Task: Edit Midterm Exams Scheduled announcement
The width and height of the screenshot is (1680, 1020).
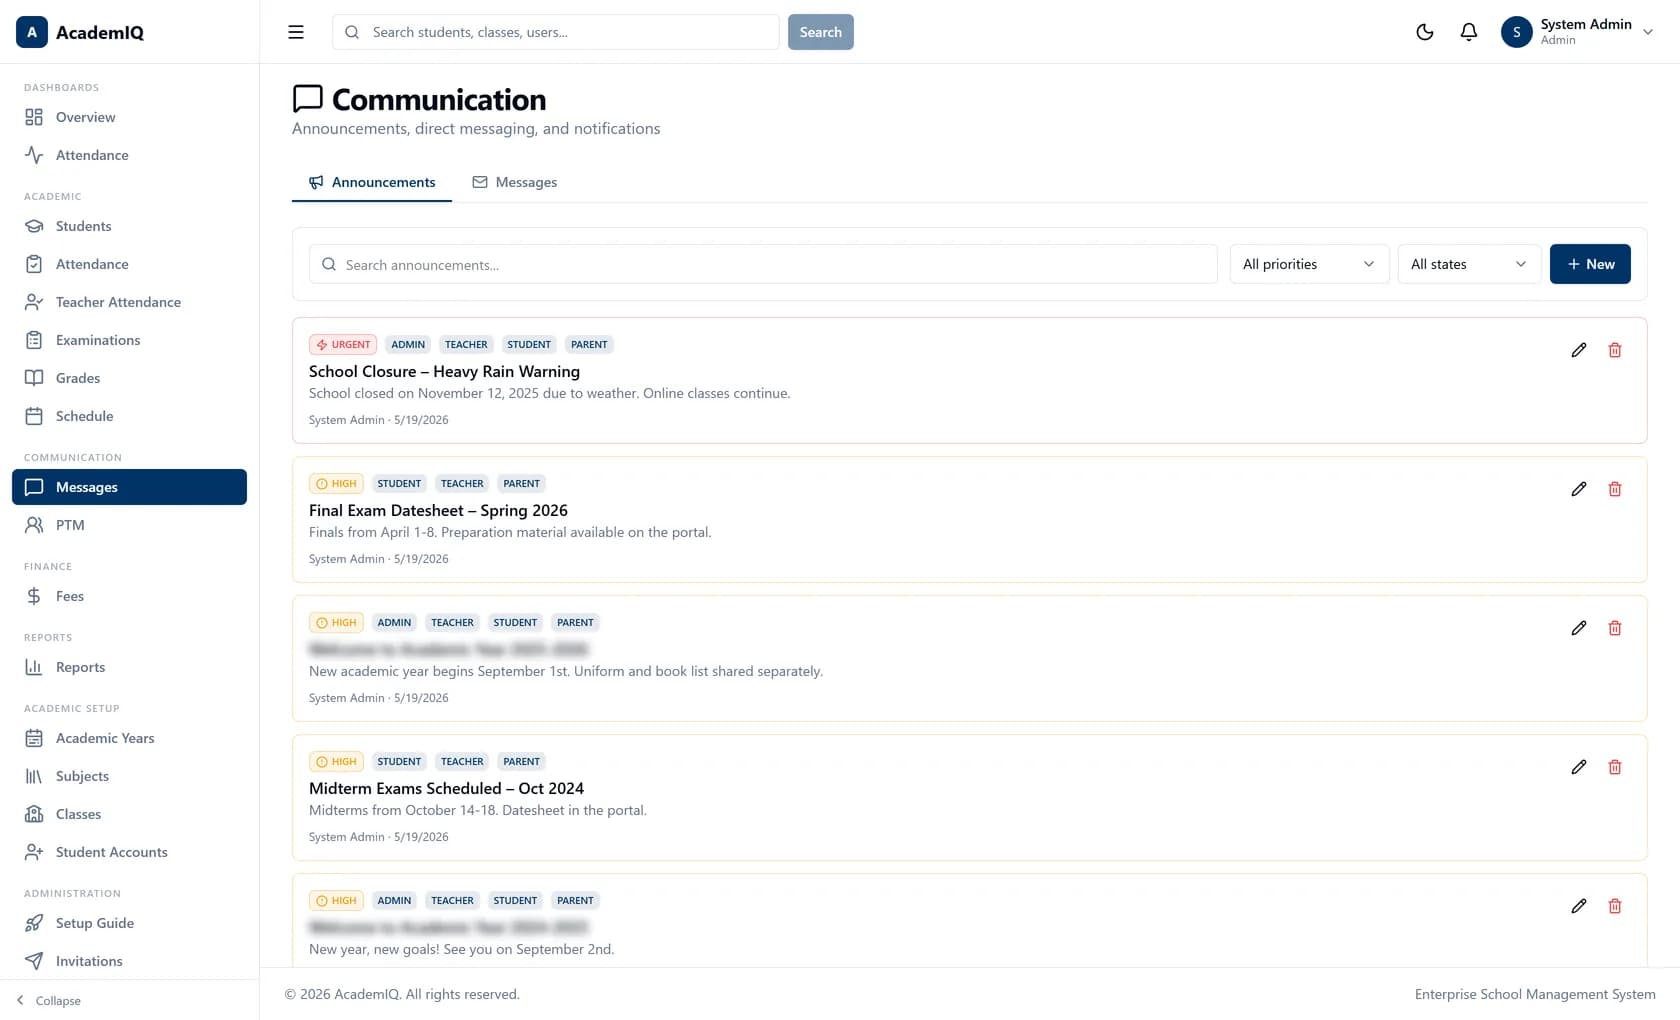Action: [x=1579, y=767]
